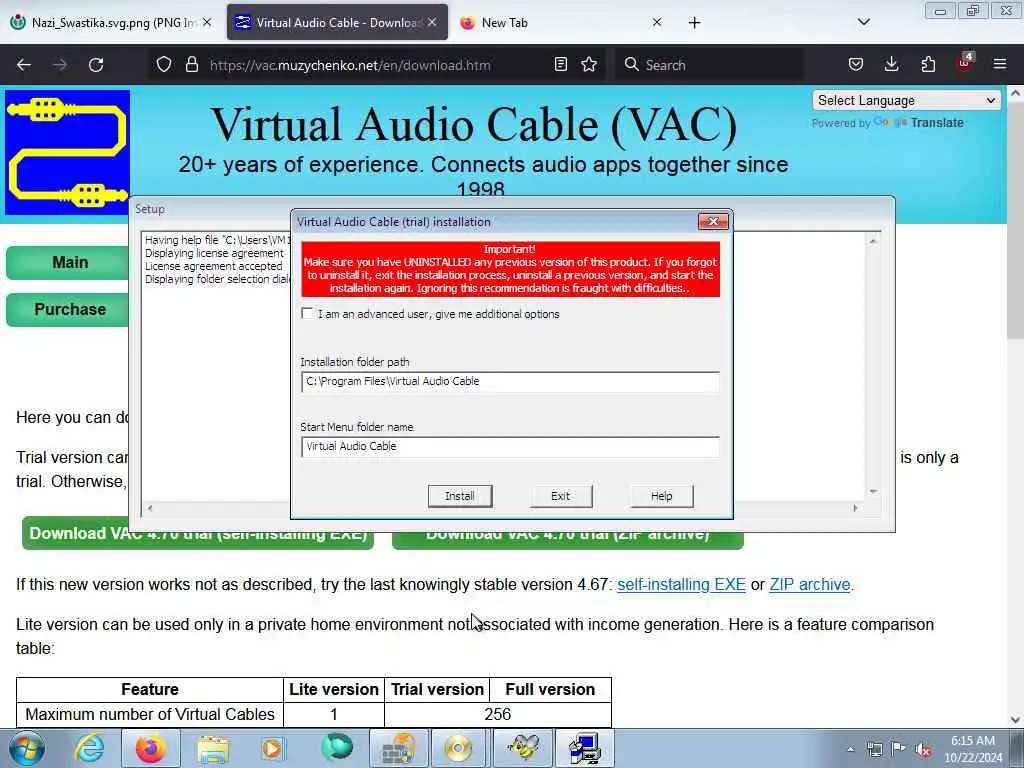
Task: Click 'License agreement accepted' log line
Action: [x=214, y=266]
